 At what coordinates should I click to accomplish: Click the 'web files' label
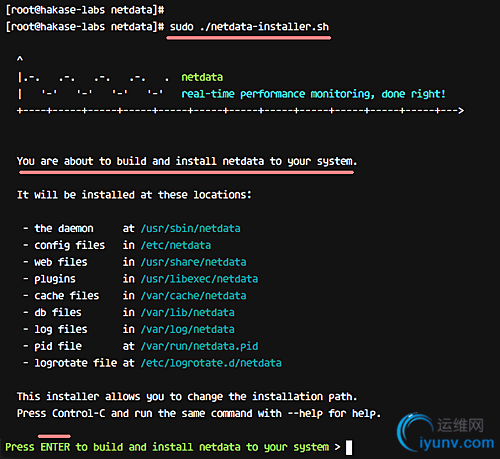point(61,262)
